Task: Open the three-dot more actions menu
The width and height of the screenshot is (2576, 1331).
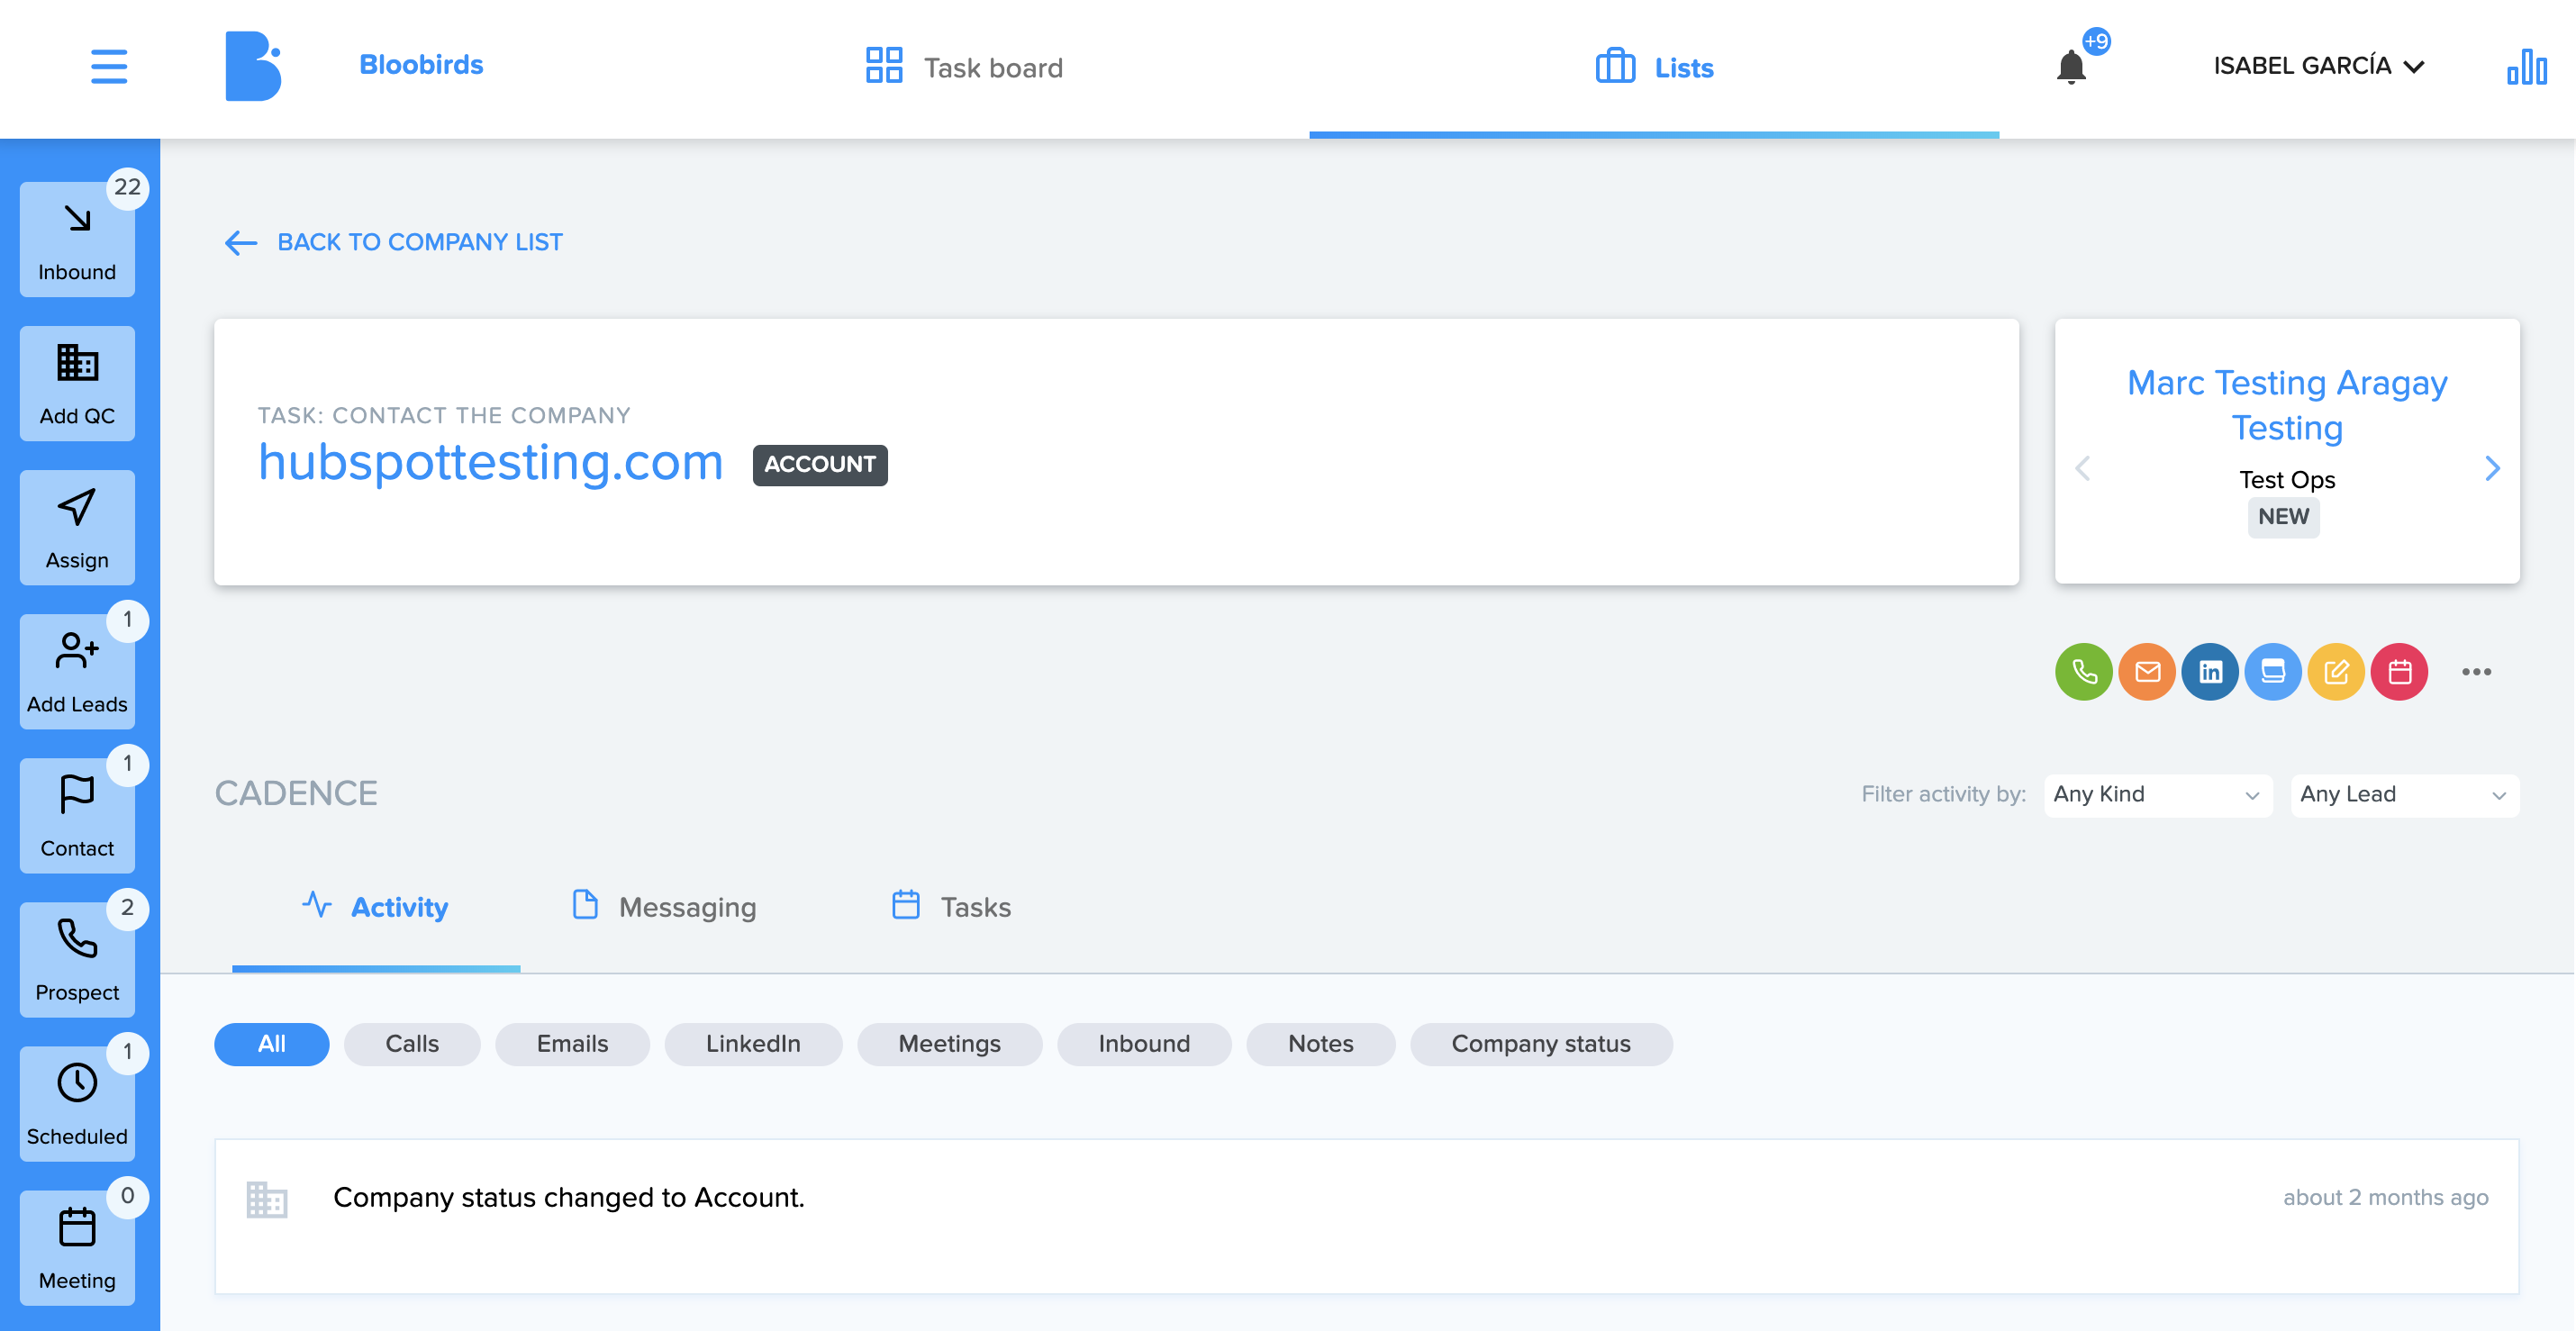Action: tap(2476, 672)
